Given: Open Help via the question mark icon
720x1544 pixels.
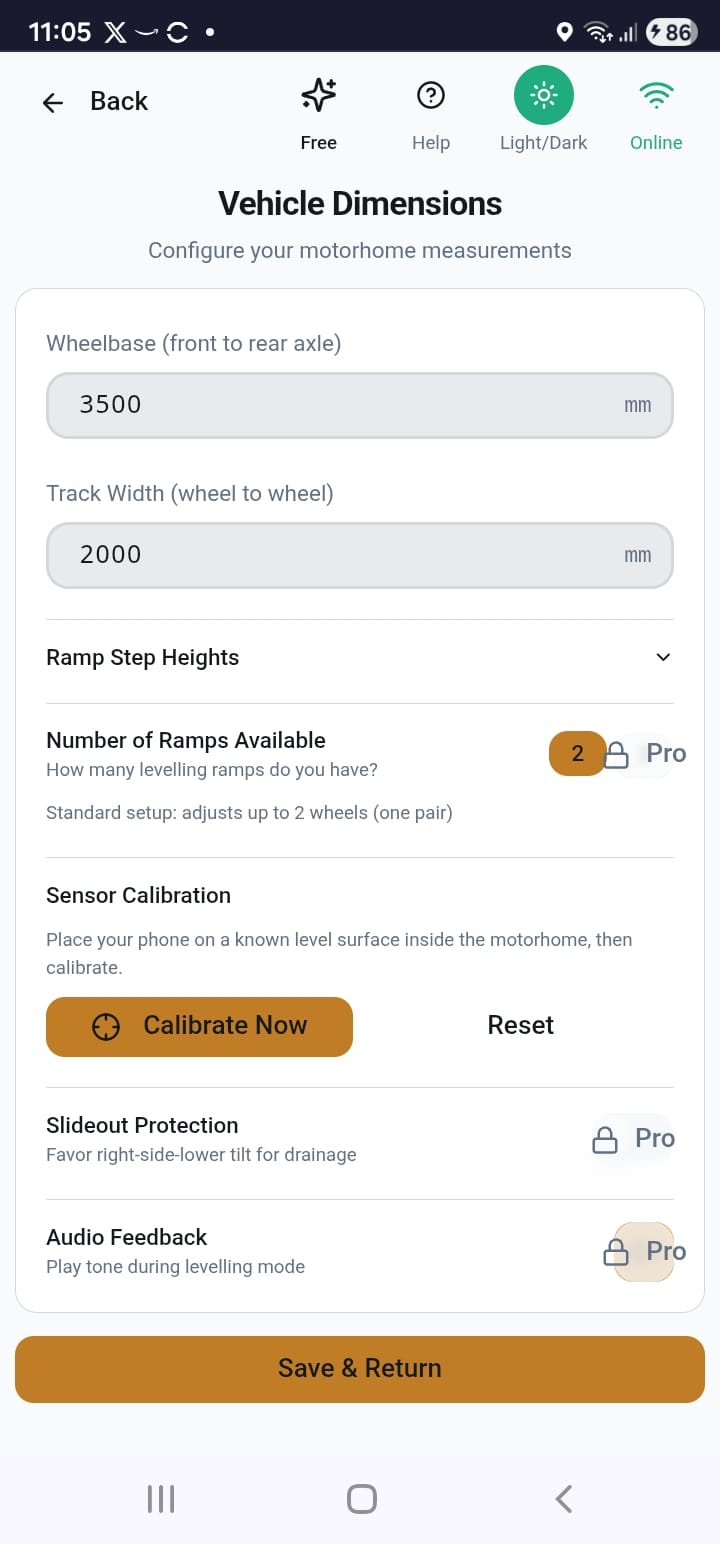Looking at the screenshot, I should (430, 95).
